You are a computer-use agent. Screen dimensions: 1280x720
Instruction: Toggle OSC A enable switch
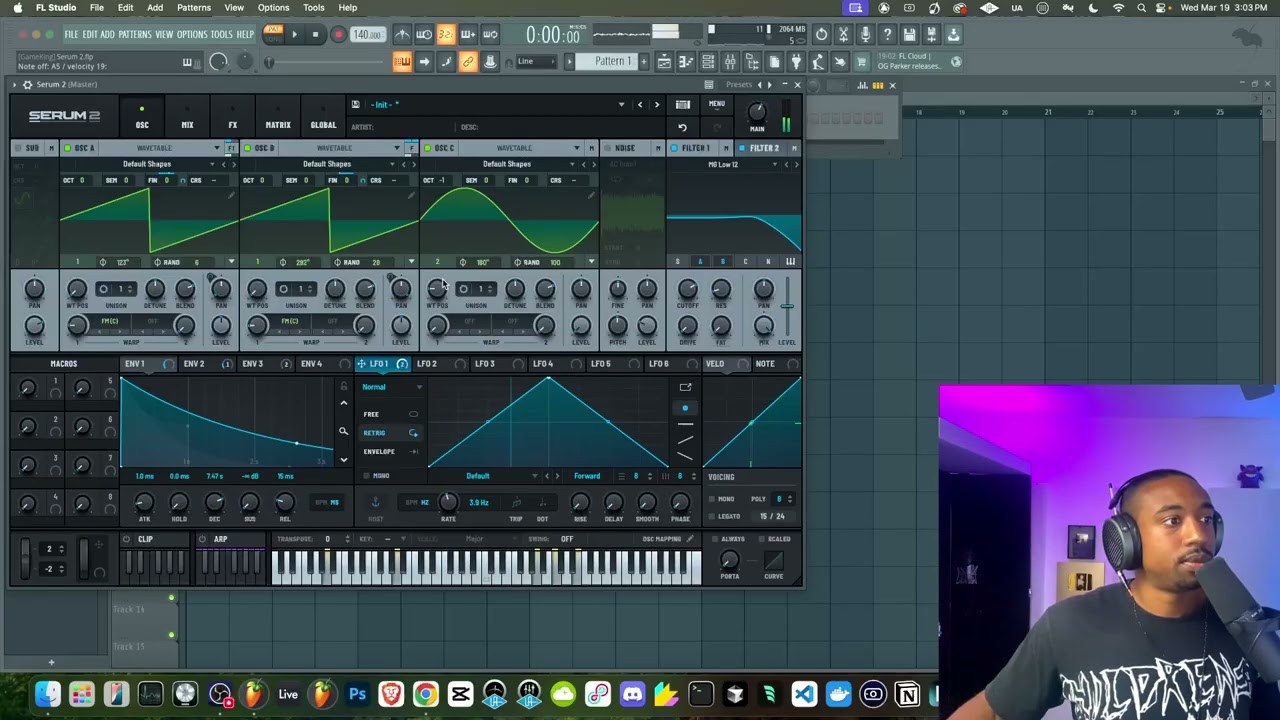pos(67,148)
